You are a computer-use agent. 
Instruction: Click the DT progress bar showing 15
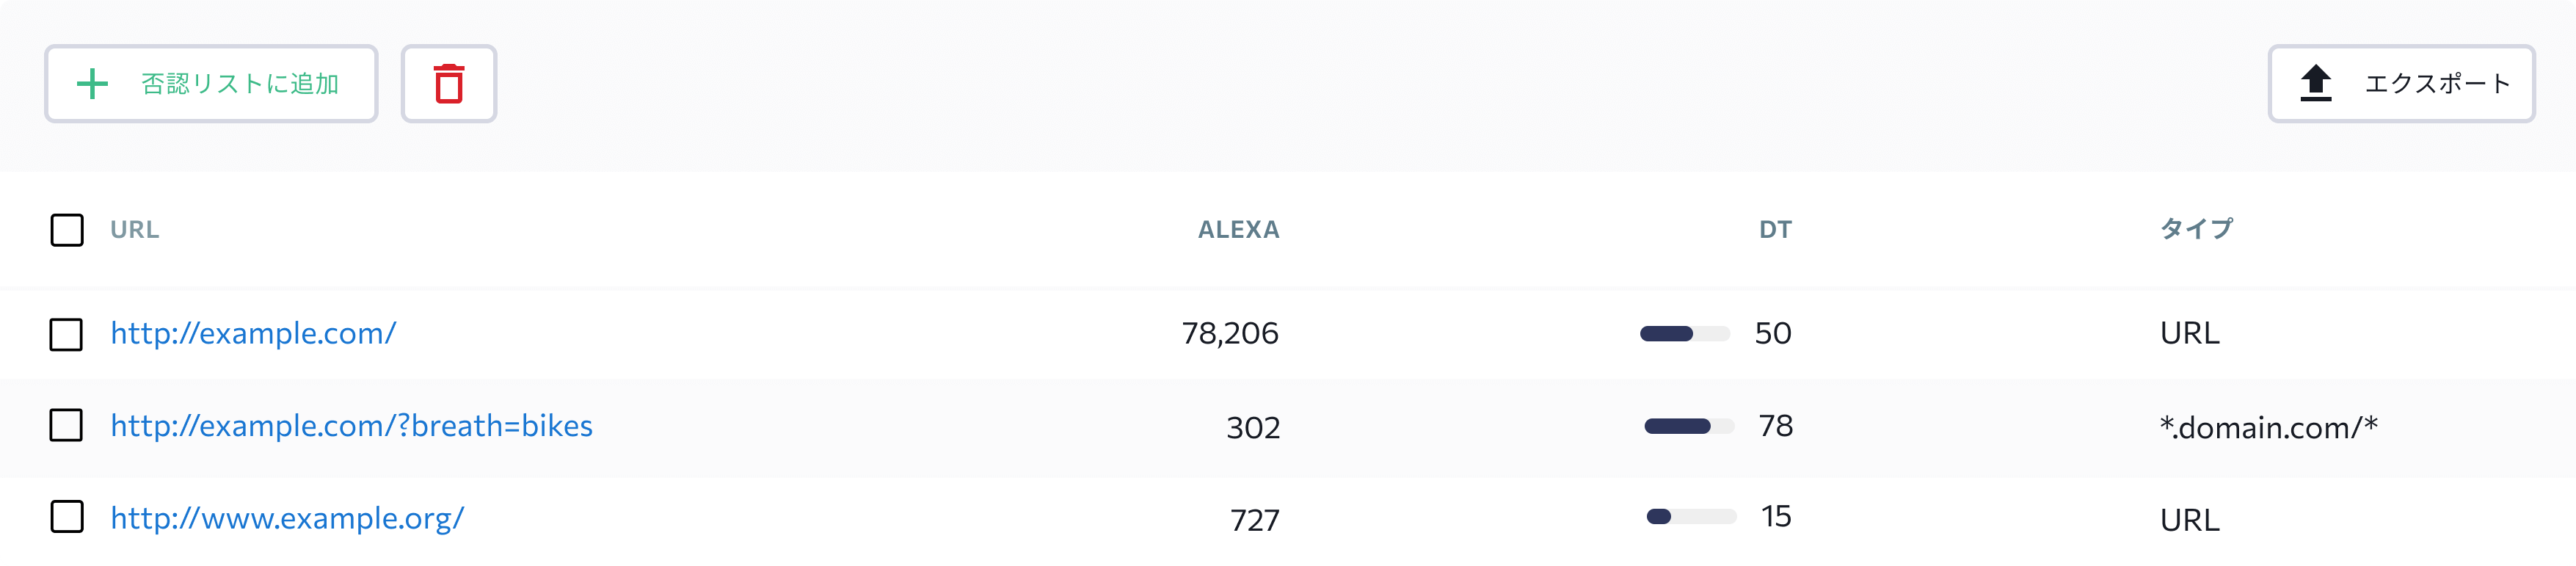pyautogui.click(x=1691, y=517)
